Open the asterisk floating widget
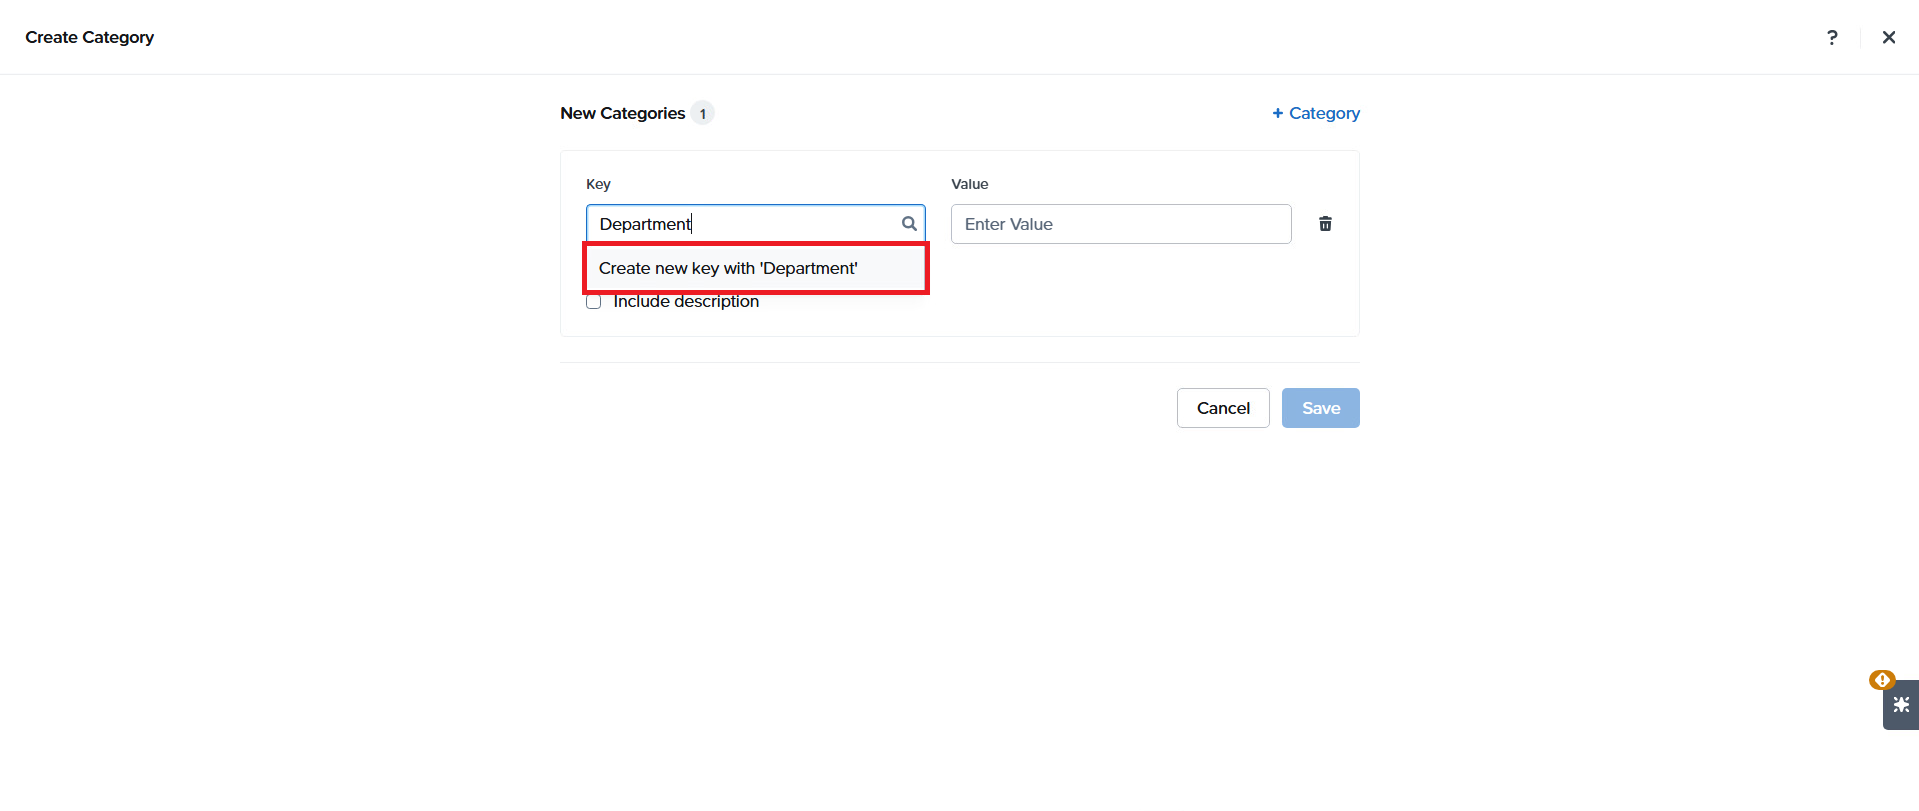This screenshot has width=1919, height=811. point(1901,705)
